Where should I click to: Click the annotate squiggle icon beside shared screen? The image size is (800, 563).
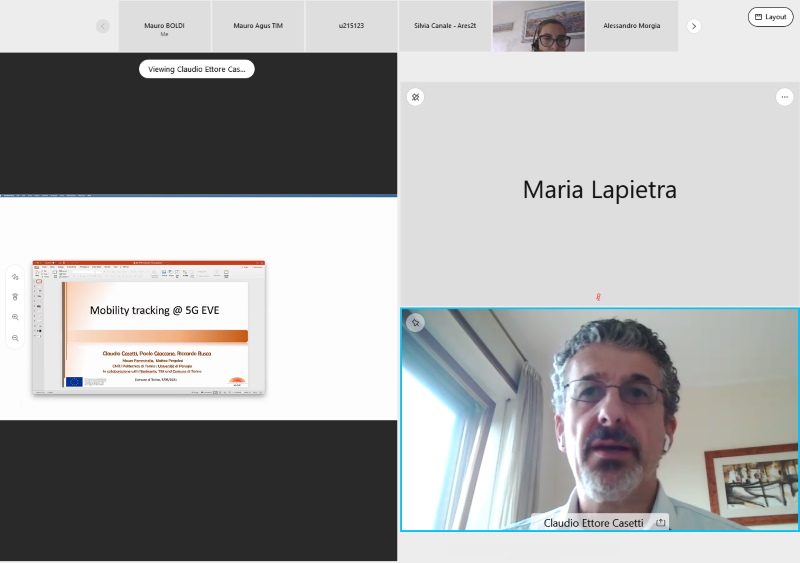click(15, 277)
